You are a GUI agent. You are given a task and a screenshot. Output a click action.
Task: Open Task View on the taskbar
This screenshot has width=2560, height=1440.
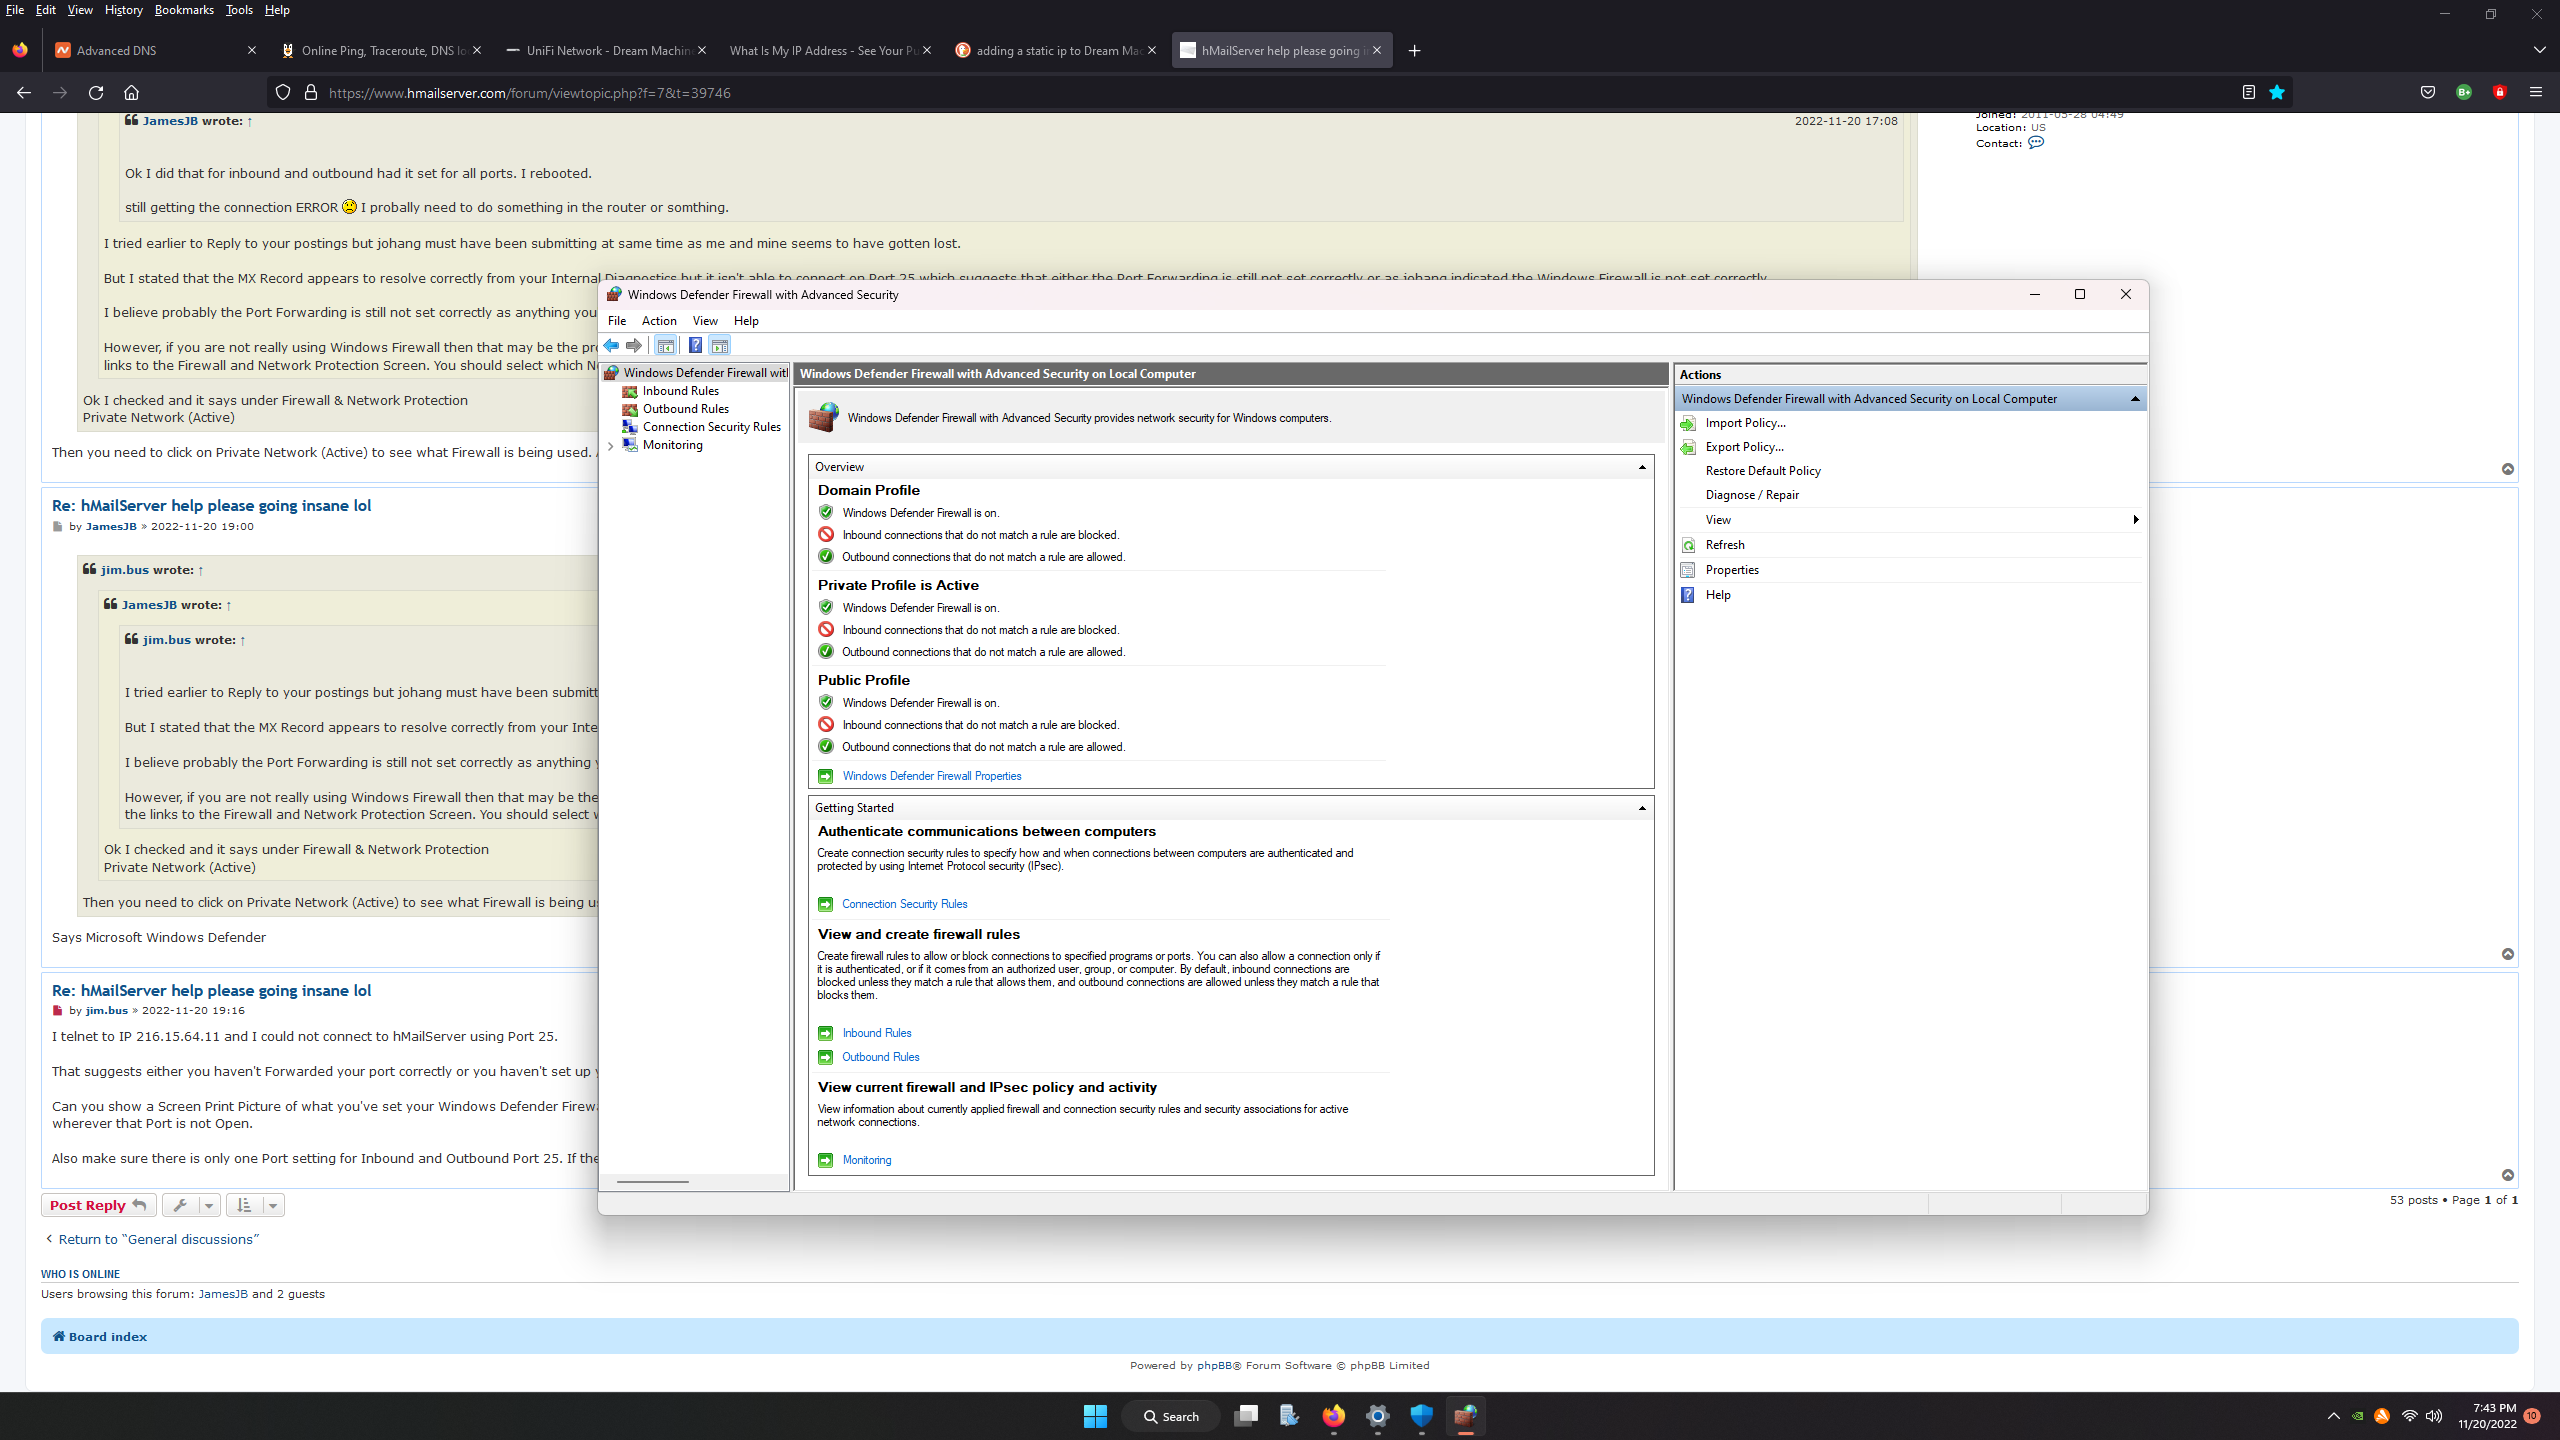click(1246, 1416)
